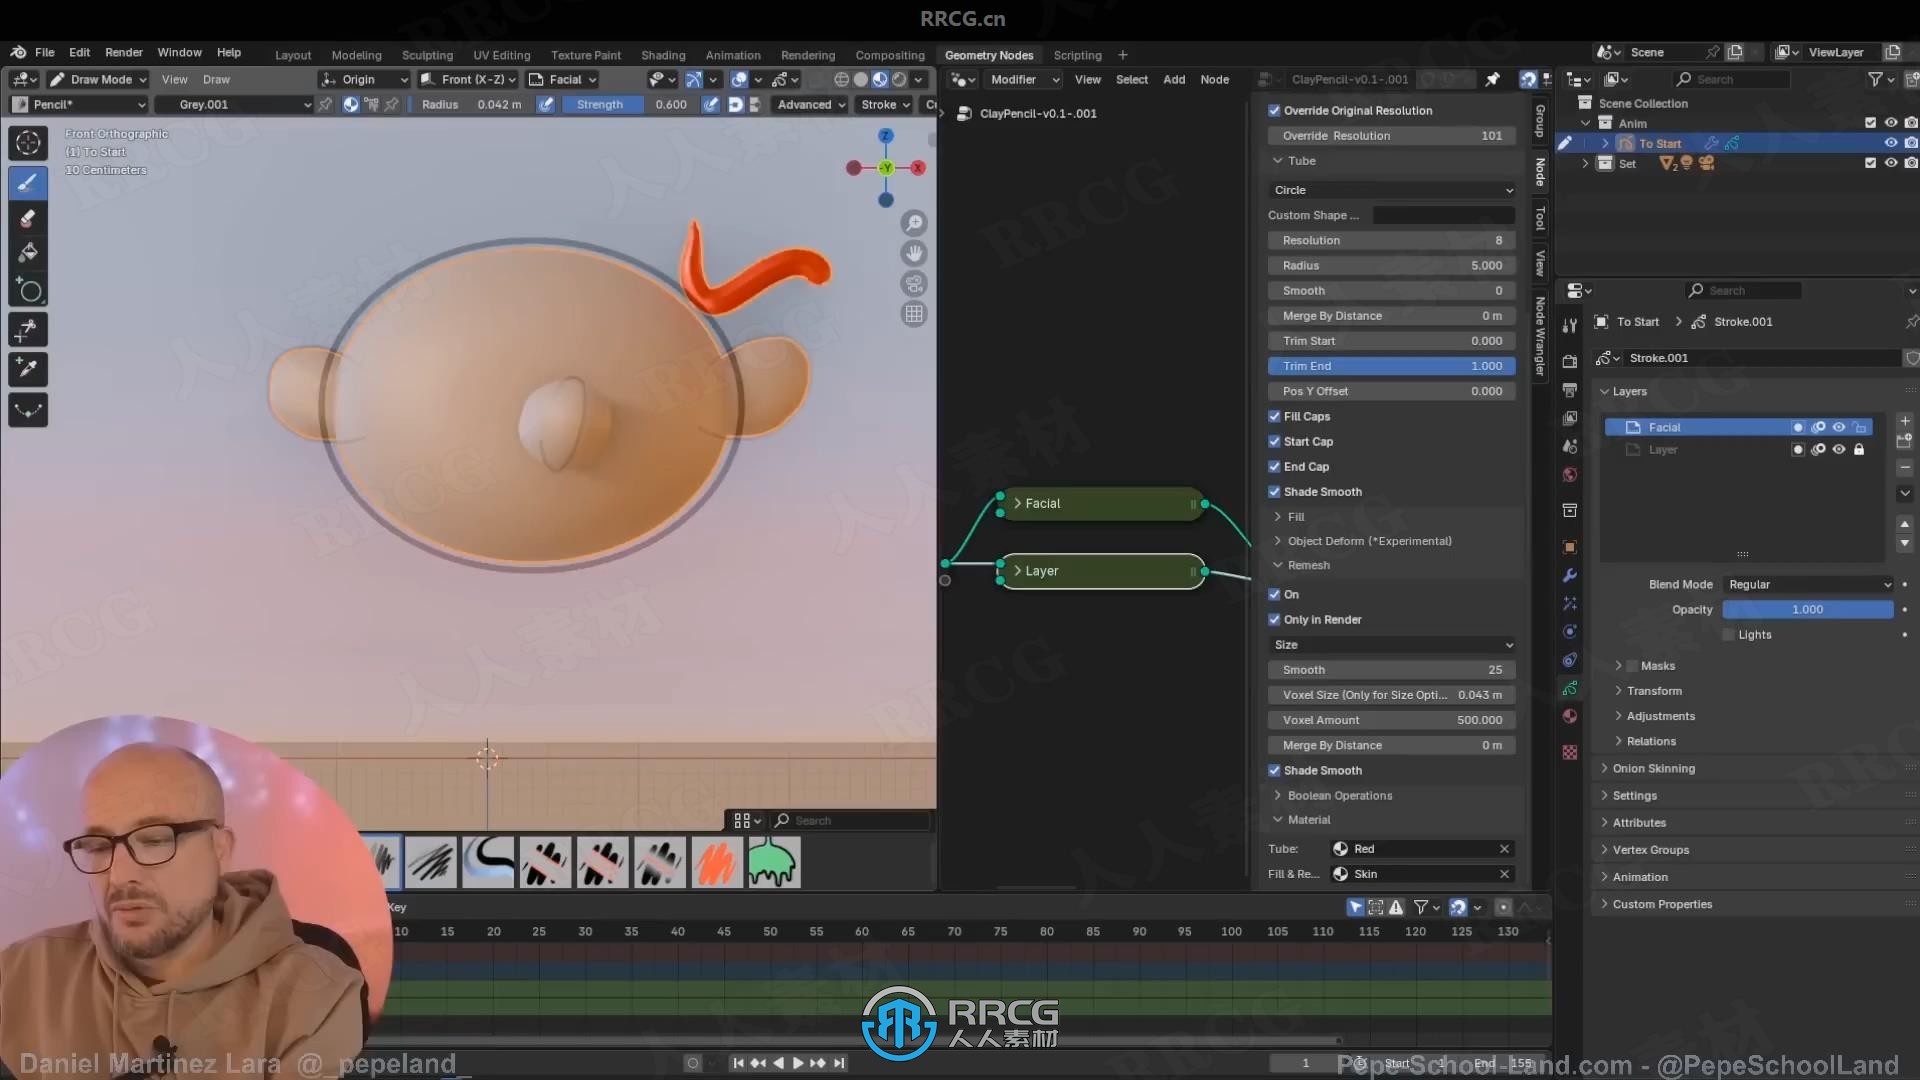Click the Add menu in header
Viewport: 1920px width, 1080px height.
click(x=1172, y=79)
